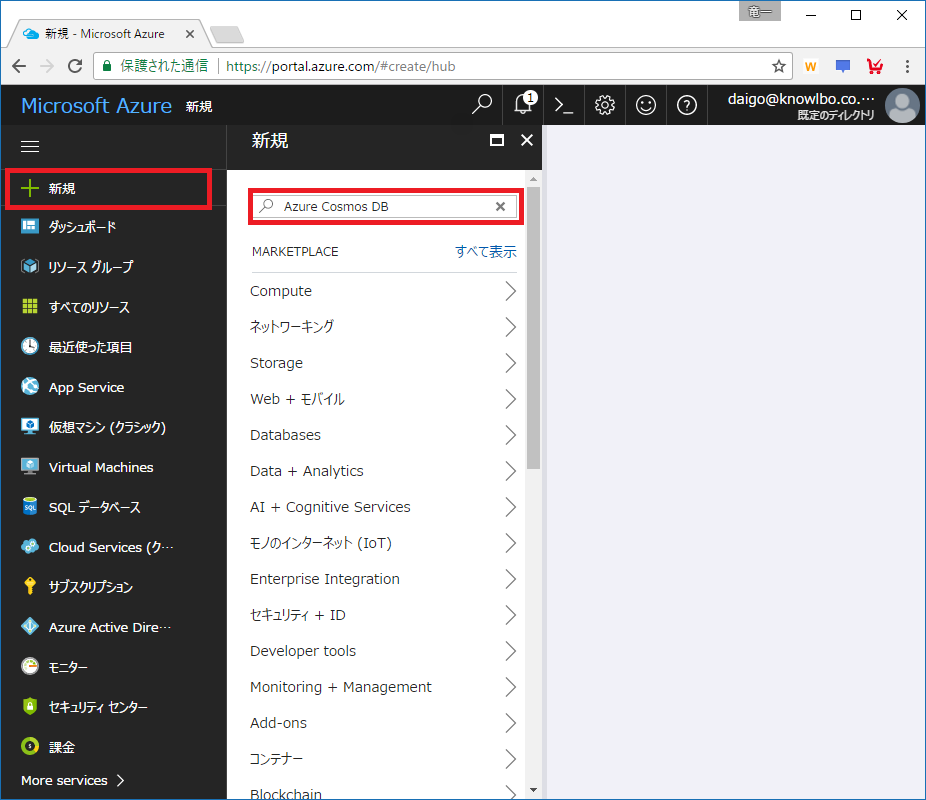Click red shopping cart extension icon
Screen dimensions: 926x800
[875, 66]
